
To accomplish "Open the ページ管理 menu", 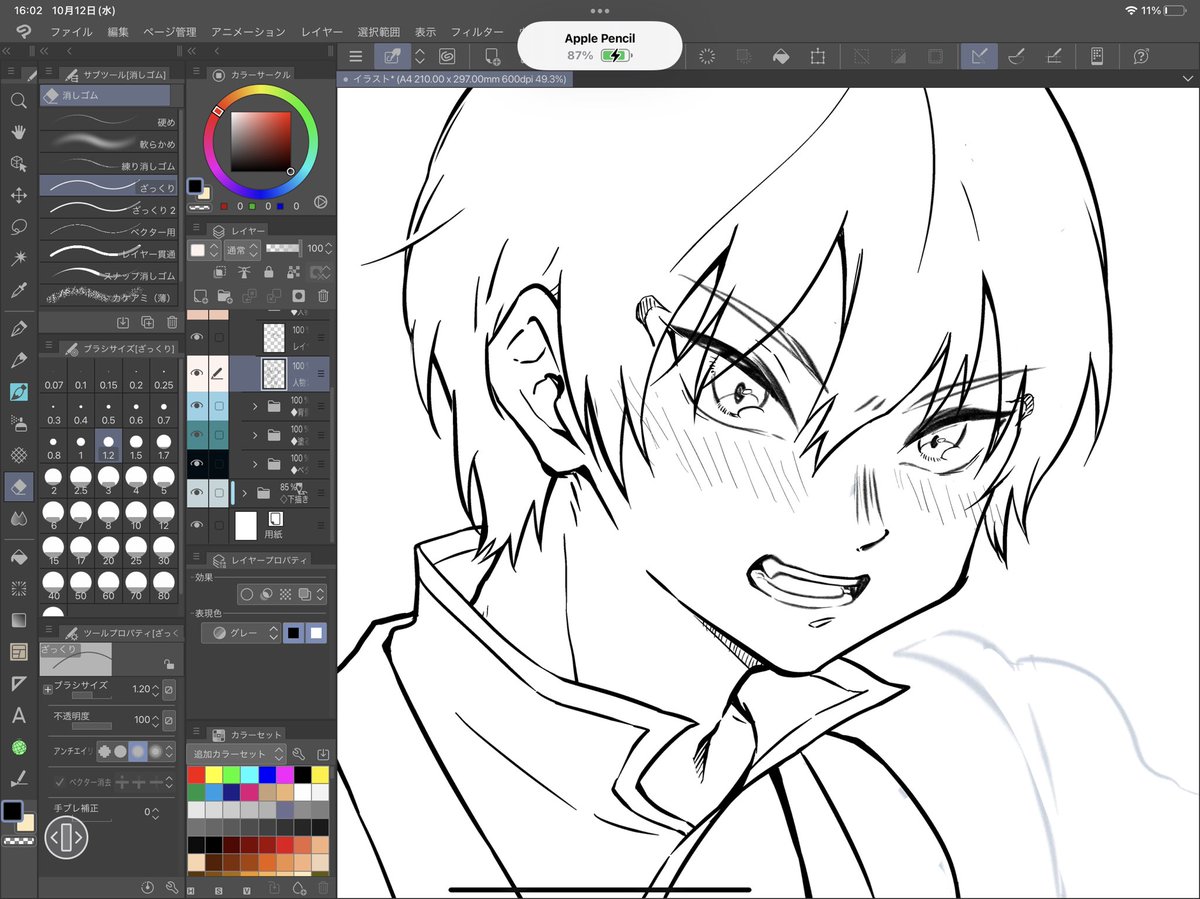I will click(x=170, y=32).
